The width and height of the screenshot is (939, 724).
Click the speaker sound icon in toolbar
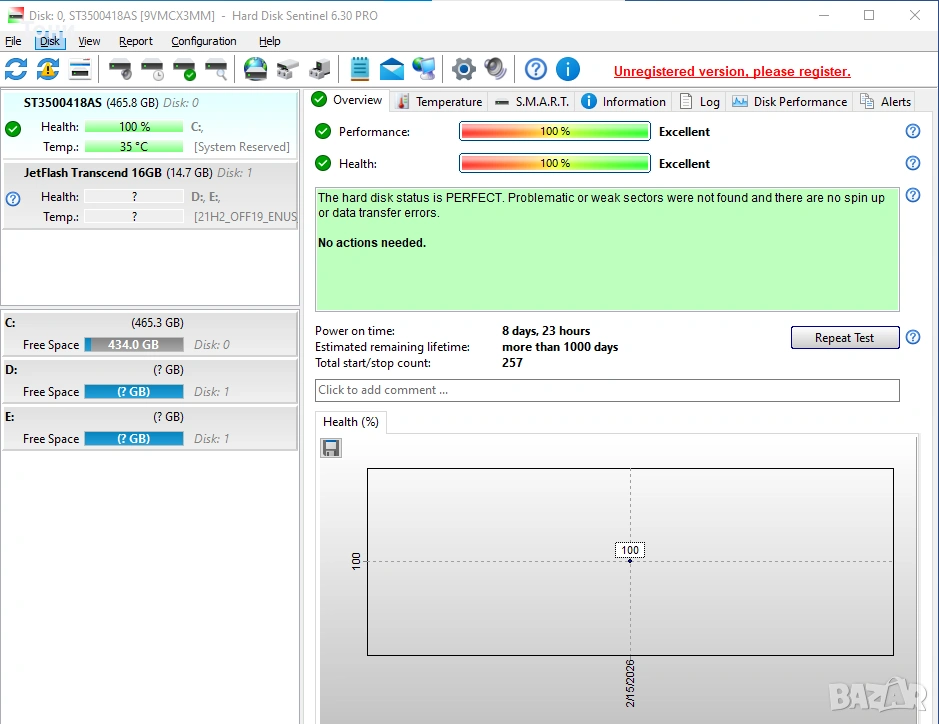pyautogui.click(x=495, y=69)
